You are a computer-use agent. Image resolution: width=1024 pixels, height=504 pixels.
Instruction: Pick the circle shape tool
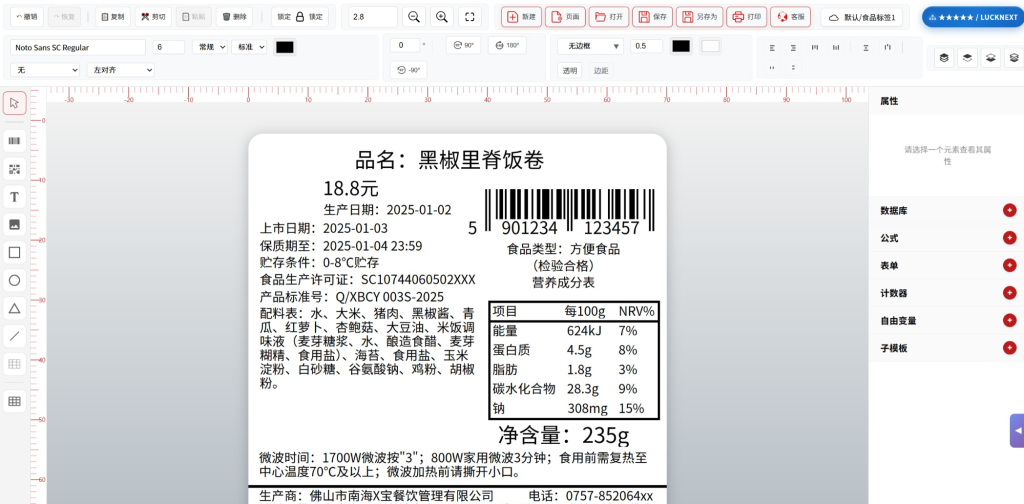tap(14, 281)
